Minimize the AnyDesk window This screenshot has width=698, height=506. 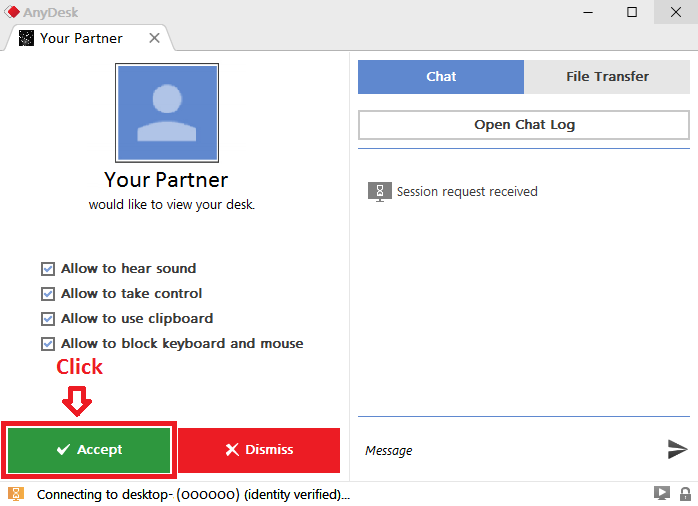(x=588, y=12)
